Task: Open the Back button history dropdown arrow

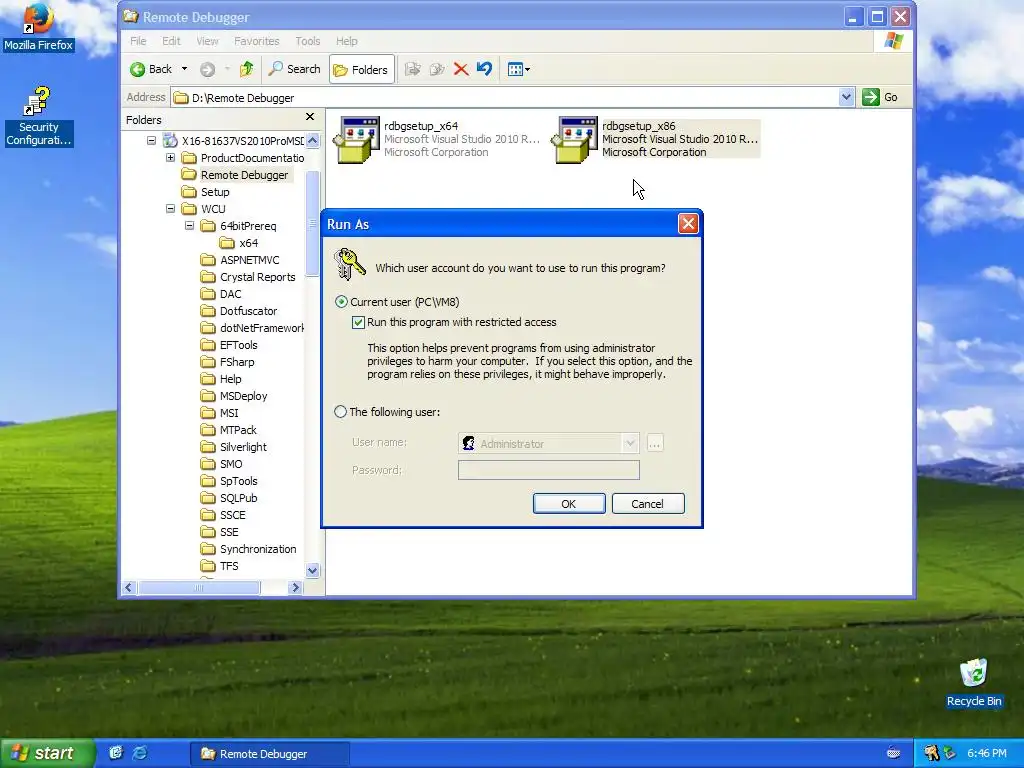Action: [x=185, y=69]
